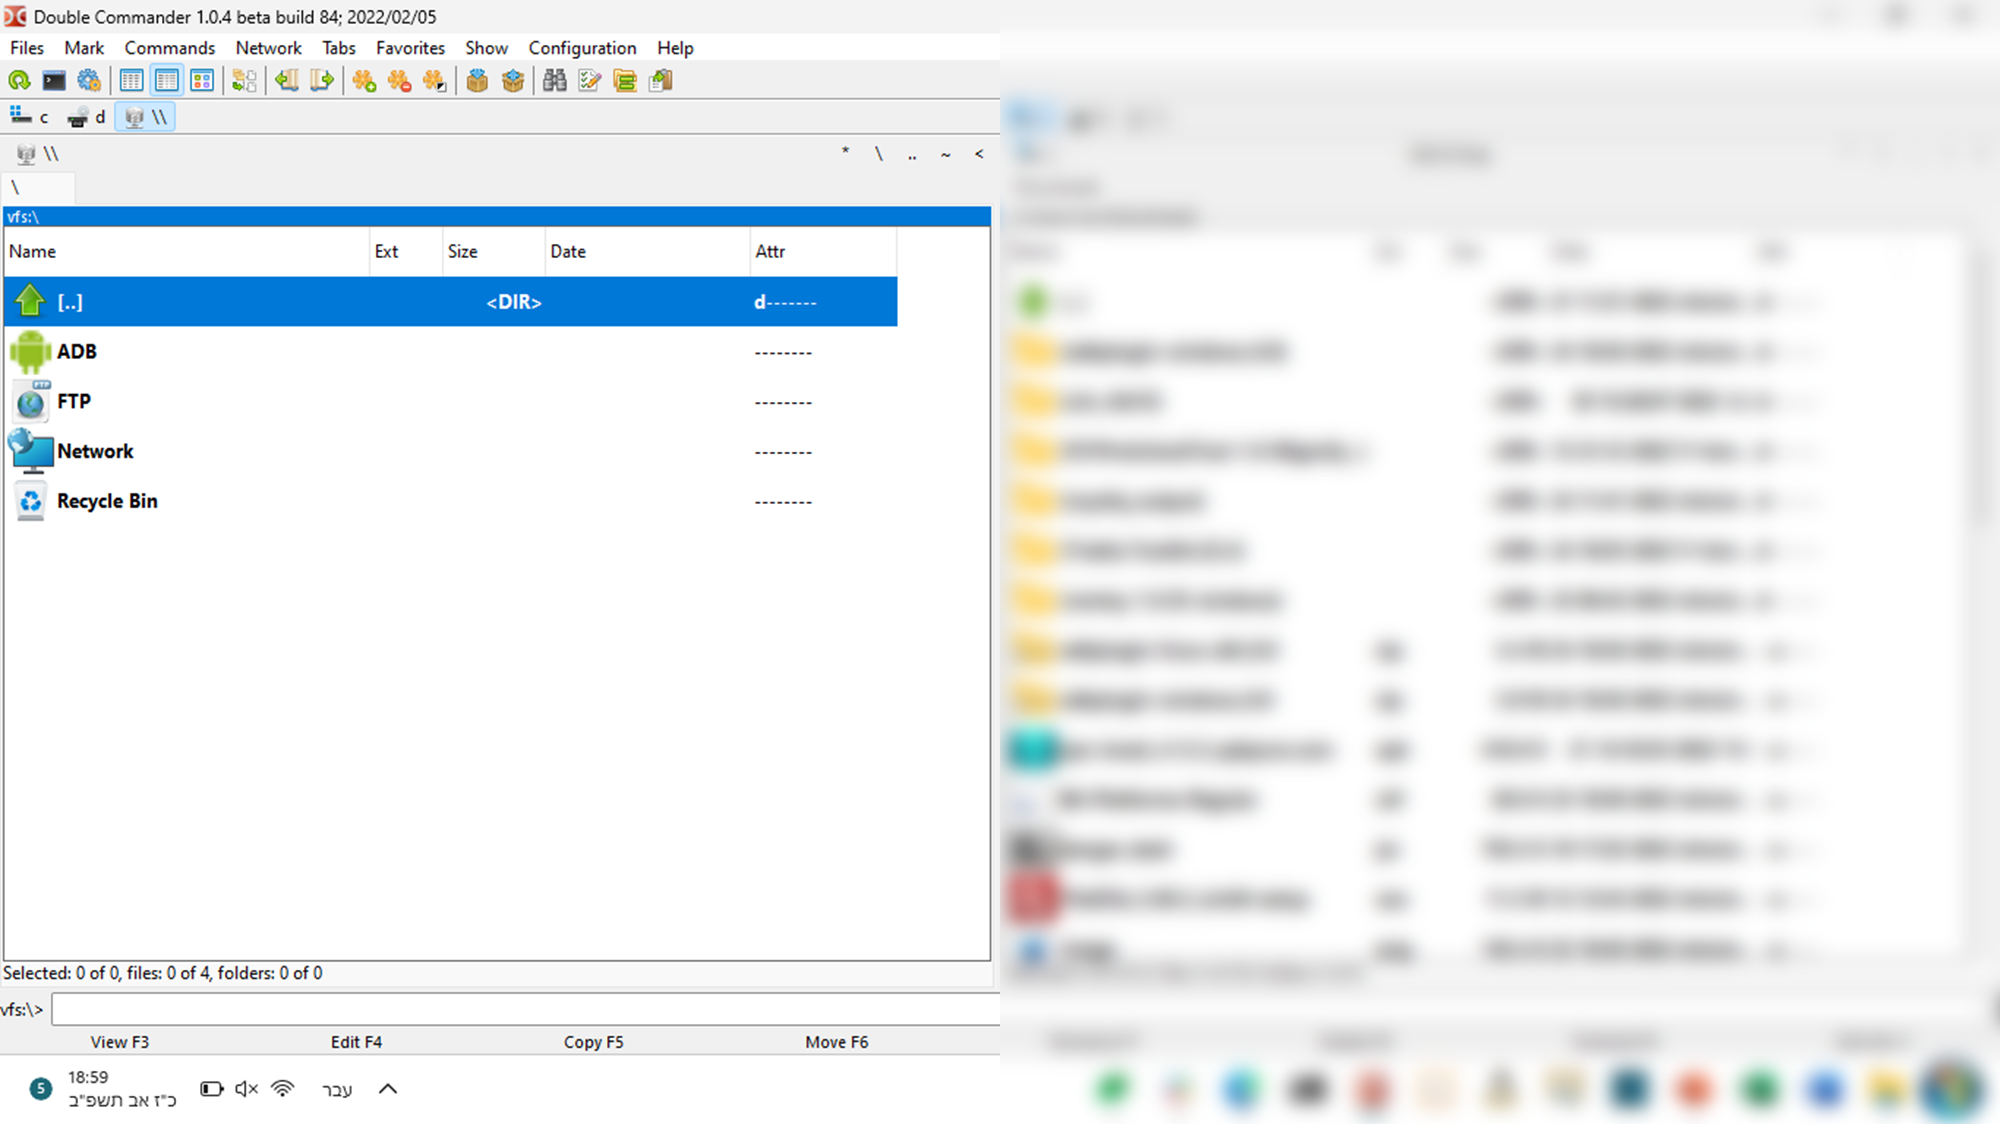
Task: Switch to Brief view toolbar icon
Action: 131,81
